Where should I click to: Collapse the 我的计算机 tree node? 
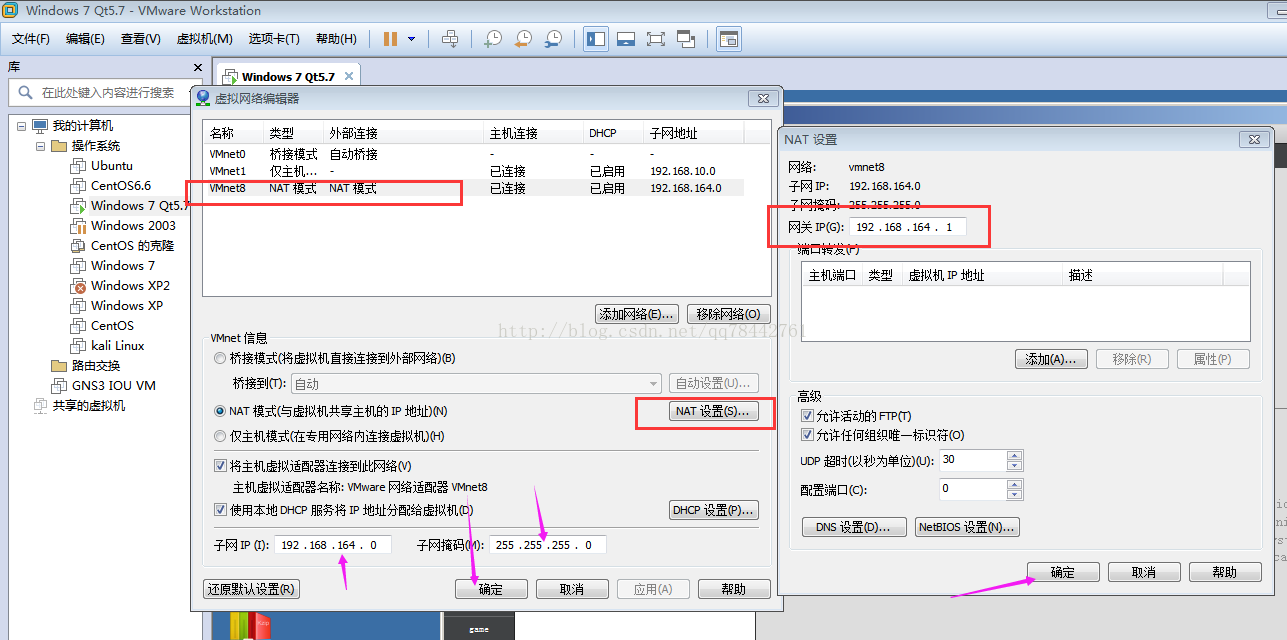23,126
